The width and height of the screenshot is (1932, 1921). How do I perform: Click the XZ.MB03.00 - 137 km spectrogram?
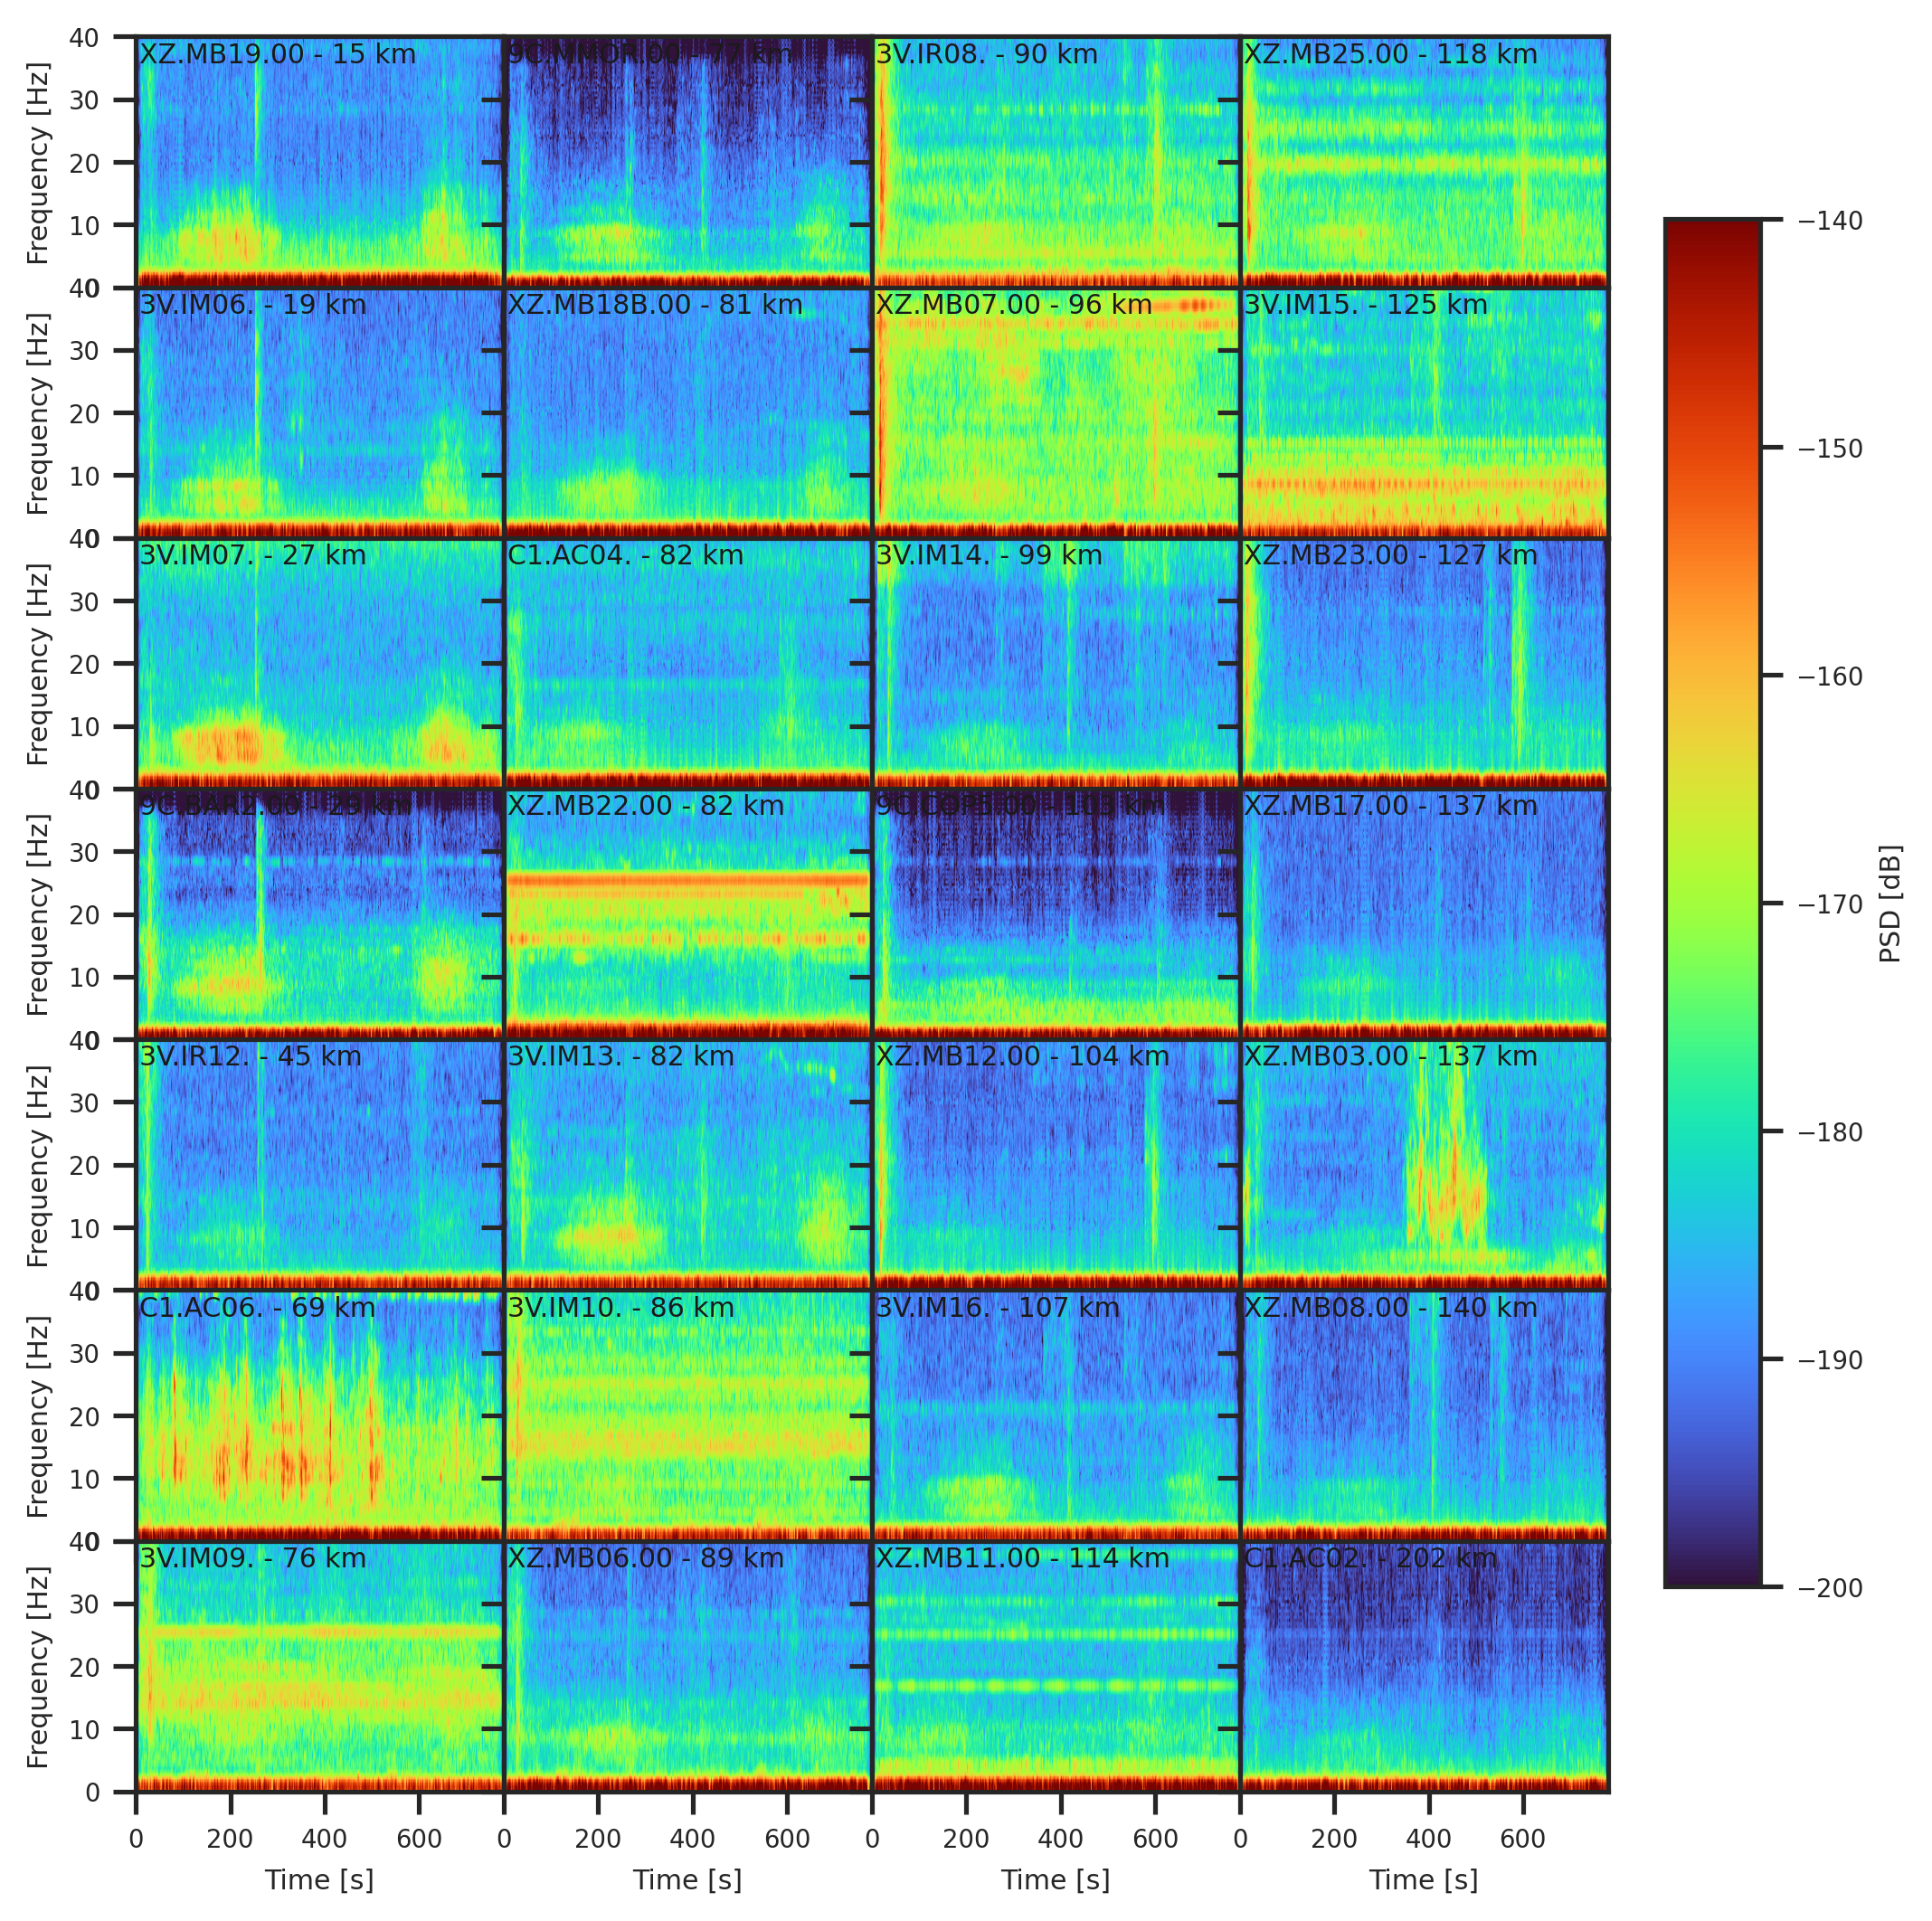1423,1166
